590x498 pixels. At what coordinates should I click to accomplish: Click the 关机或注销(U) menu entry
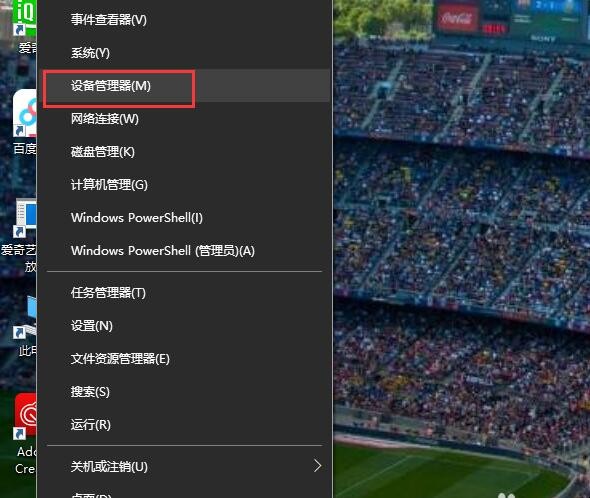click(184, 467)
